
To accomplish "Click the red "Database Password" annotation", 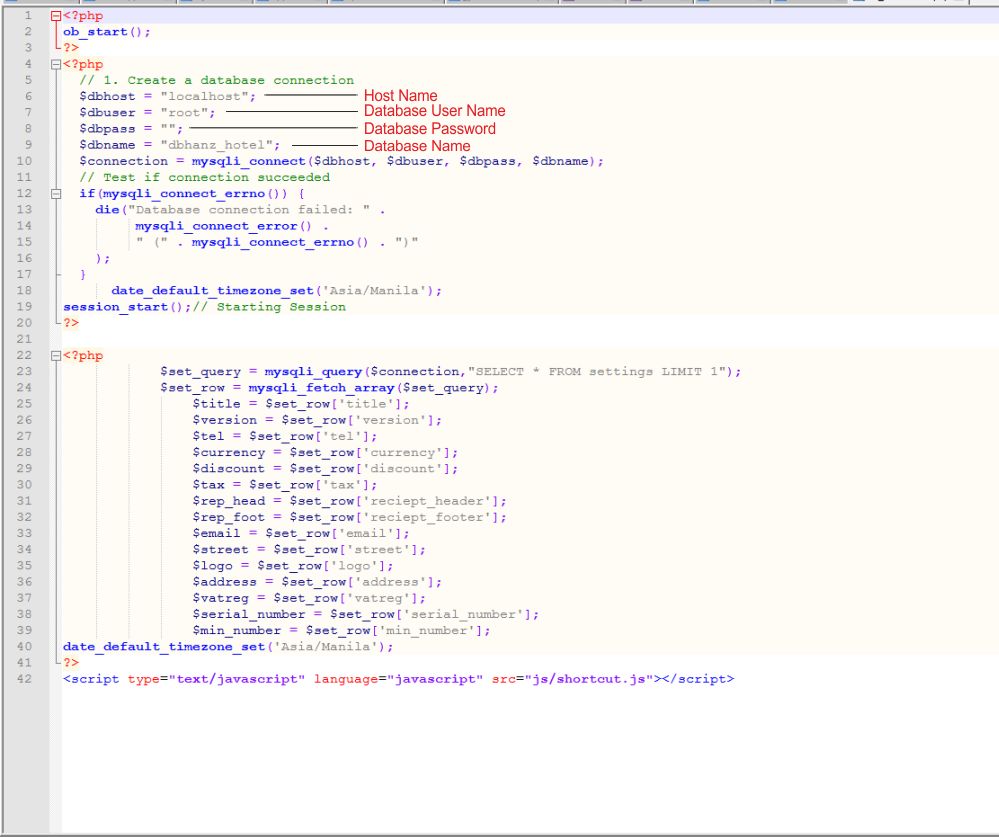I will click(x=429, y=128).
